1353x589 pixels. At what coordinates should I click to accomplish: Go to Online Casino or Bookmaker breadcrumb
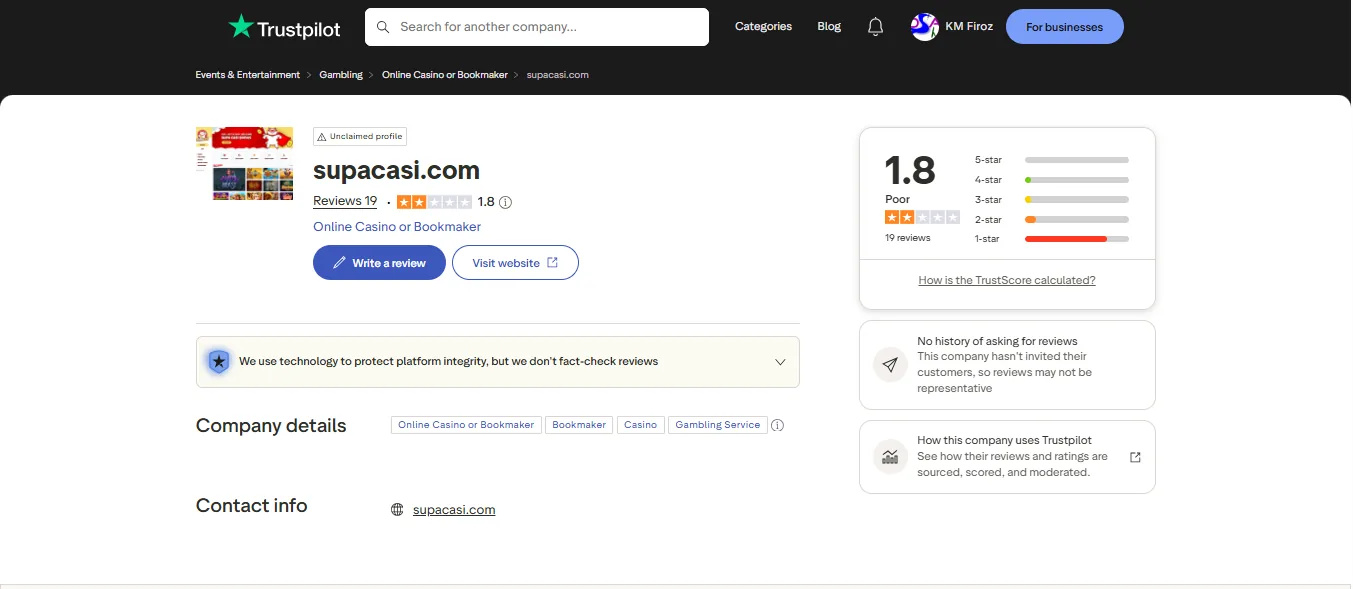(x=445, y=75)
